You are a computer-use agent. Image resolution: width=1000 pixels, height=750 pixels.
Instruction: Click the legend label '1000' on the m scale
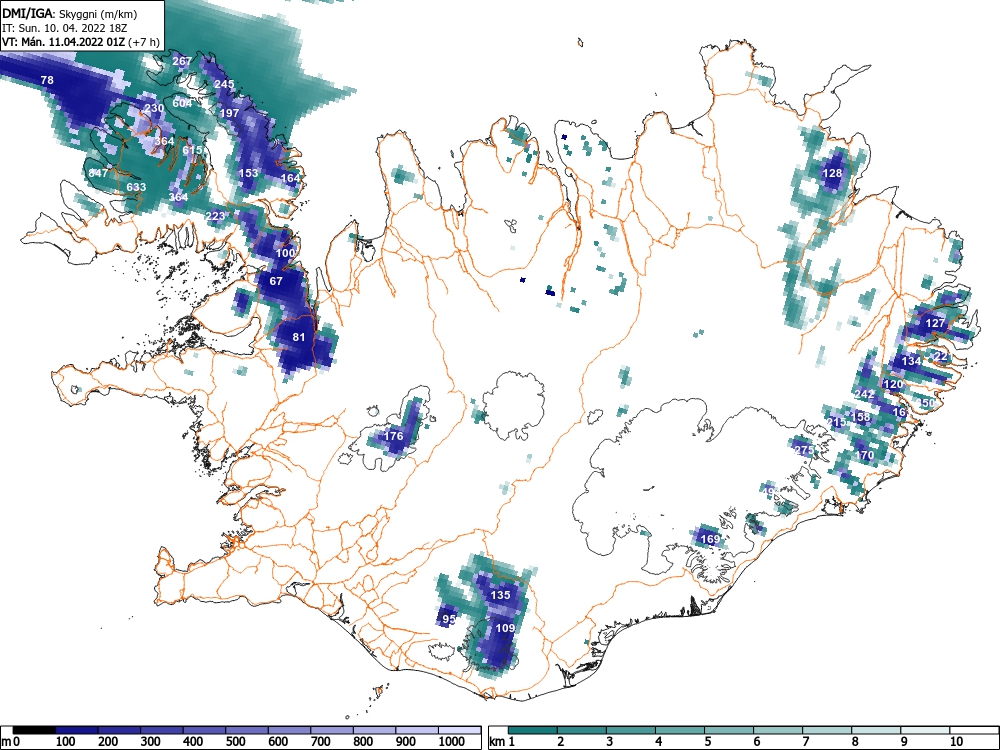pos(452,742)
